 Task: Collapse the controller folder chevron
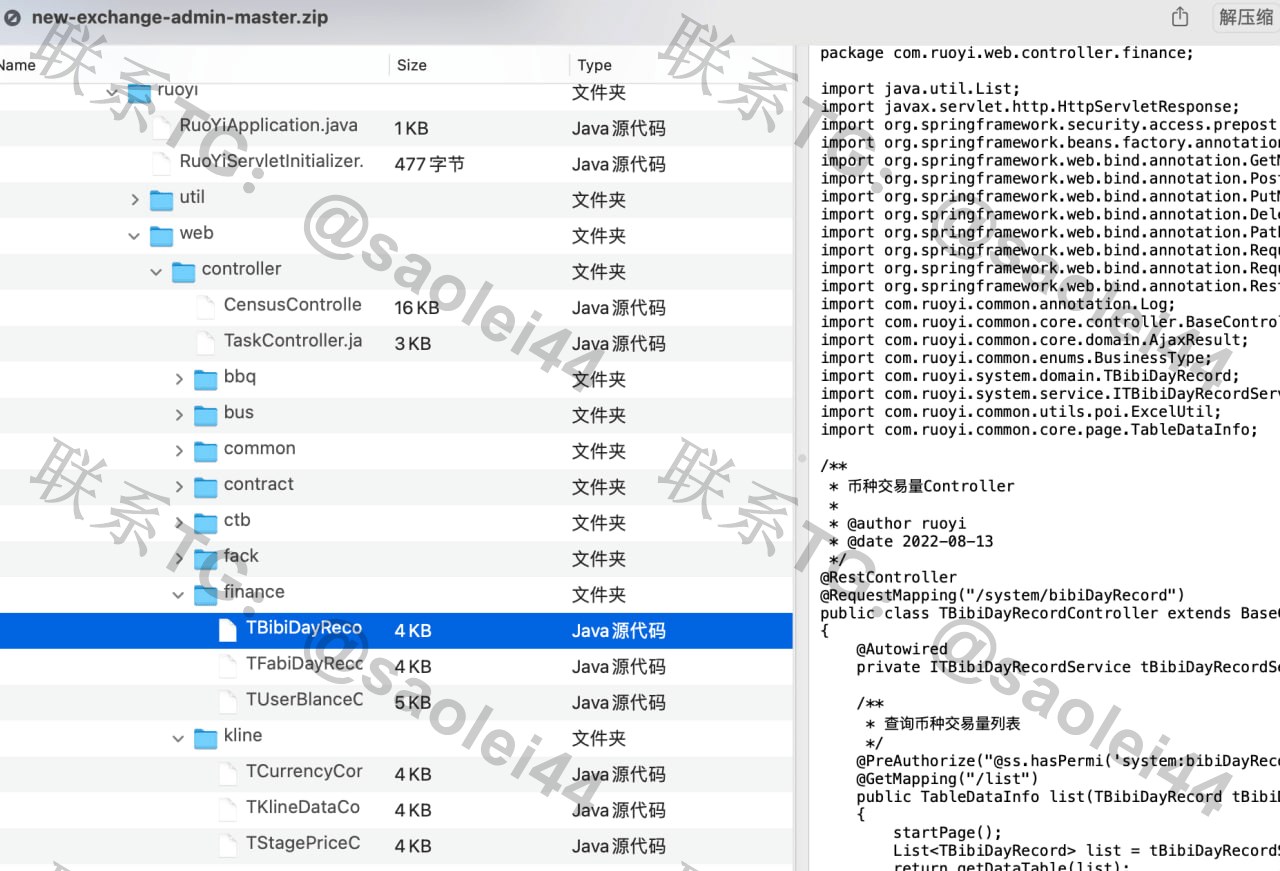pos(156,272)
